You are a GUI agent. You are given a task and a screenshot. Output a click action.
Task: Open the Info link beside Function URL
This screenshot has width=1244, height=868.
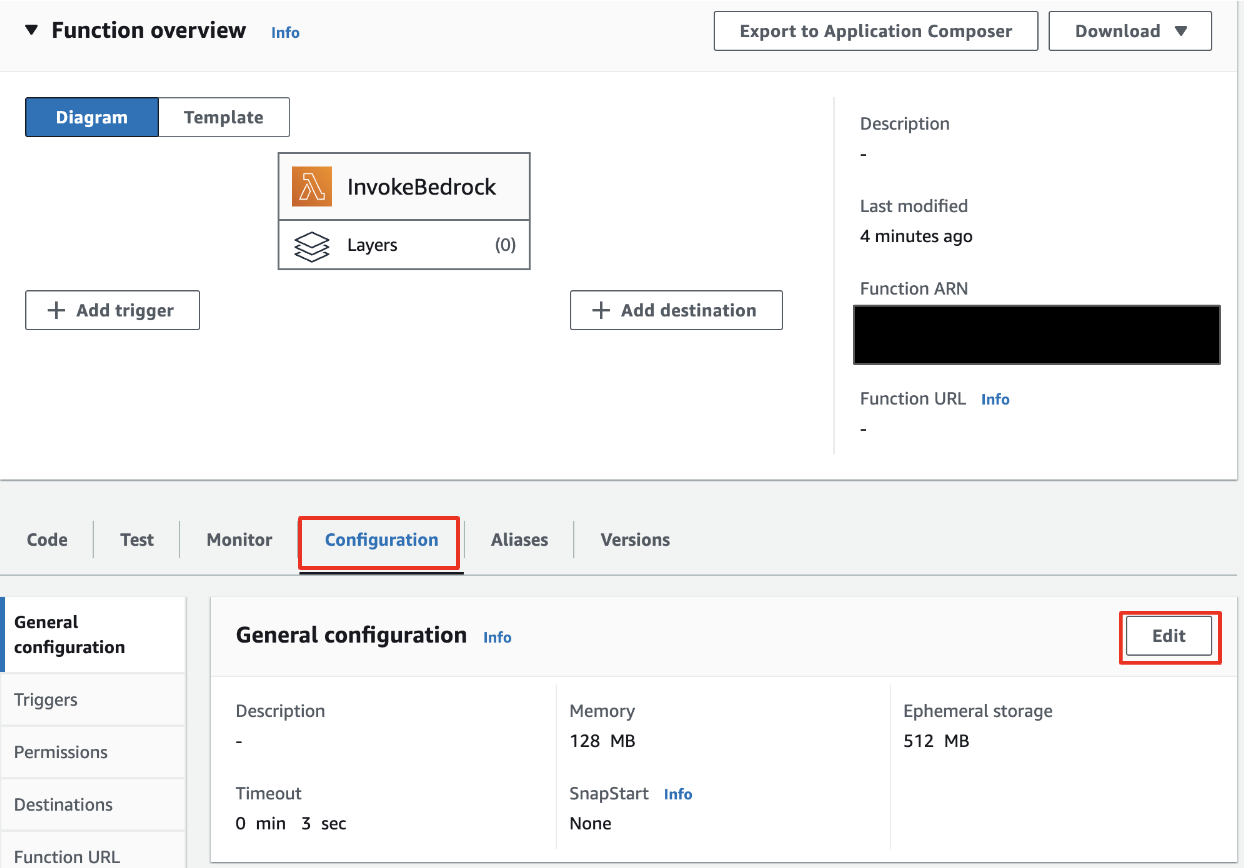click(995, 399)
